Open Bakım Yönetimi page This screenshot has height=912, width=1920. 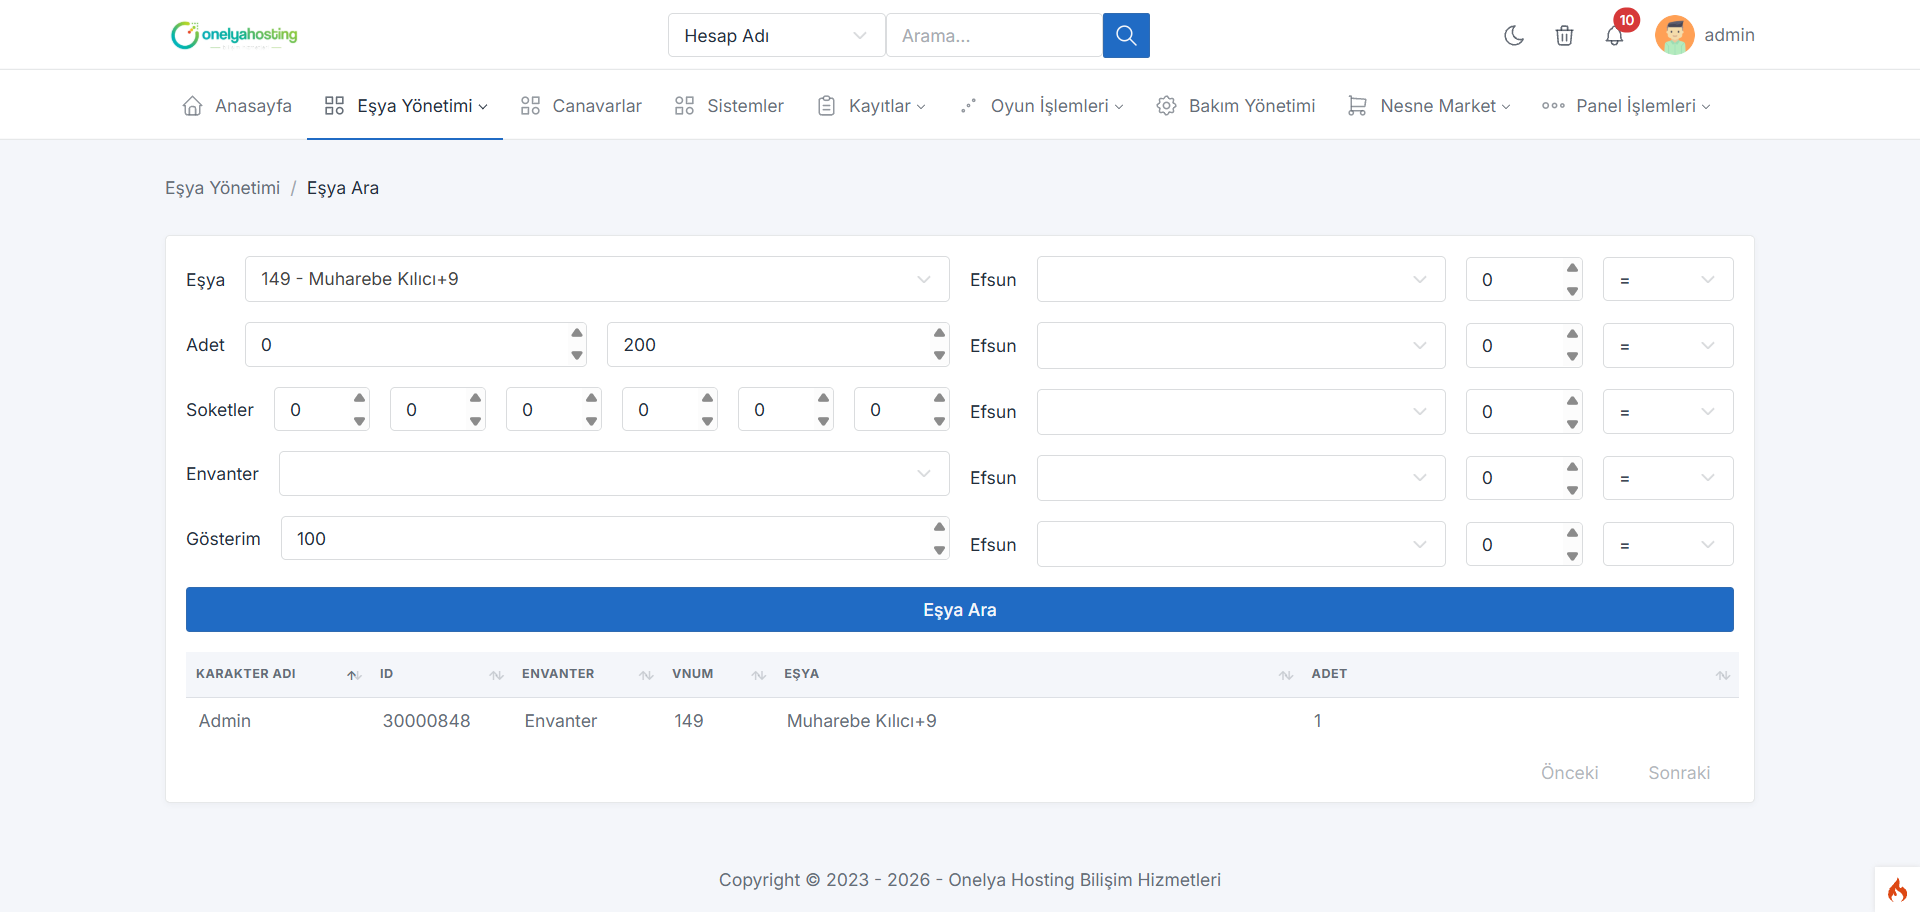1236,106
